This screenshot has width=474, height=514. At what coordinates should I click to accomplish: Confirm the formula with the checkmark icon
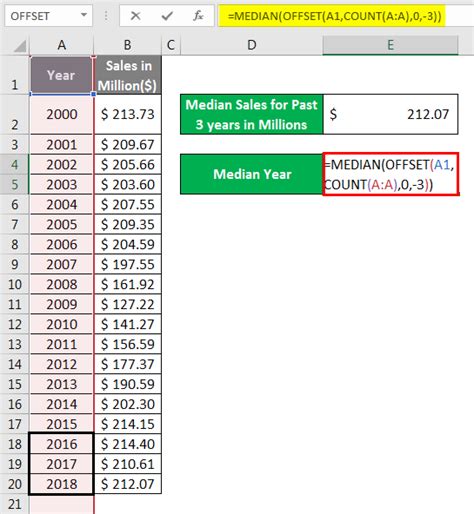click(167, 16)
